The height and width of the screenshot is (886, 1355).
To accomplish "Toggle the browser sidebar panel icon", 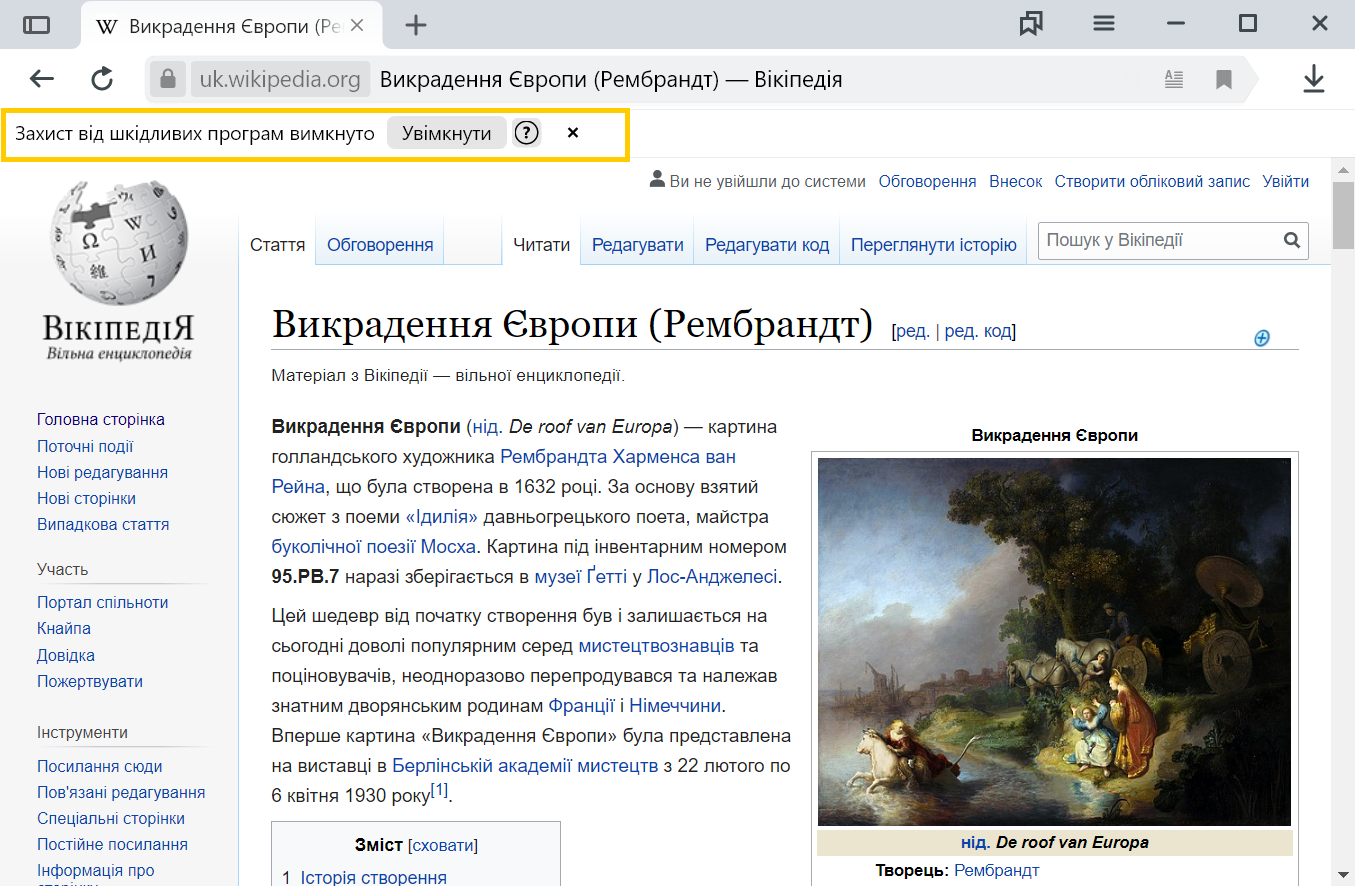I will (x=37, y=25).
